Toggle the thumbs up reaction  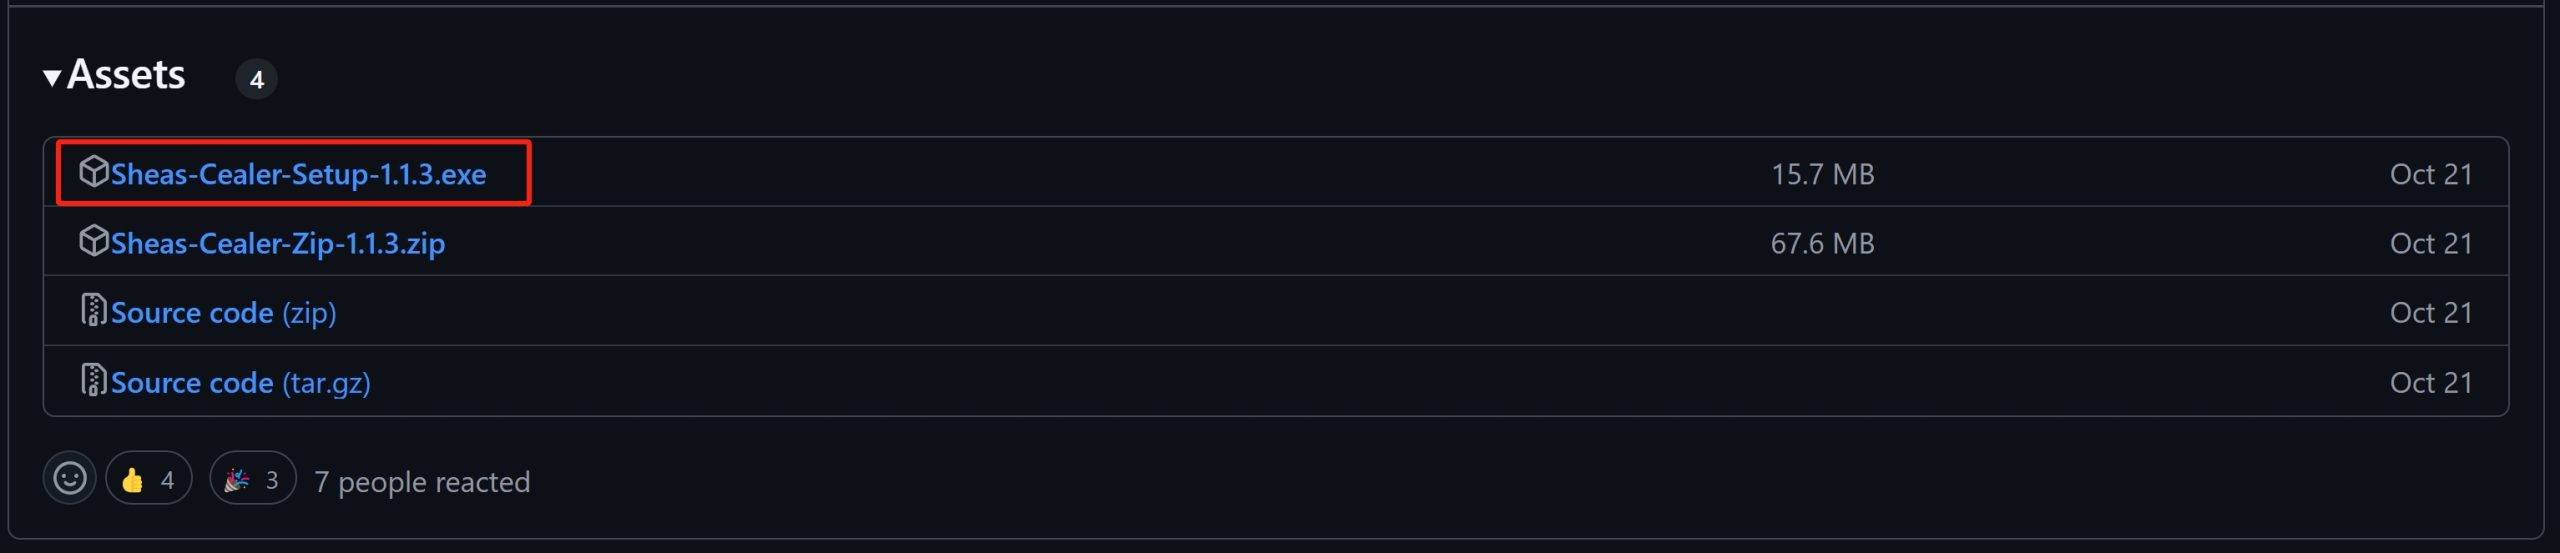pos(148,479)
